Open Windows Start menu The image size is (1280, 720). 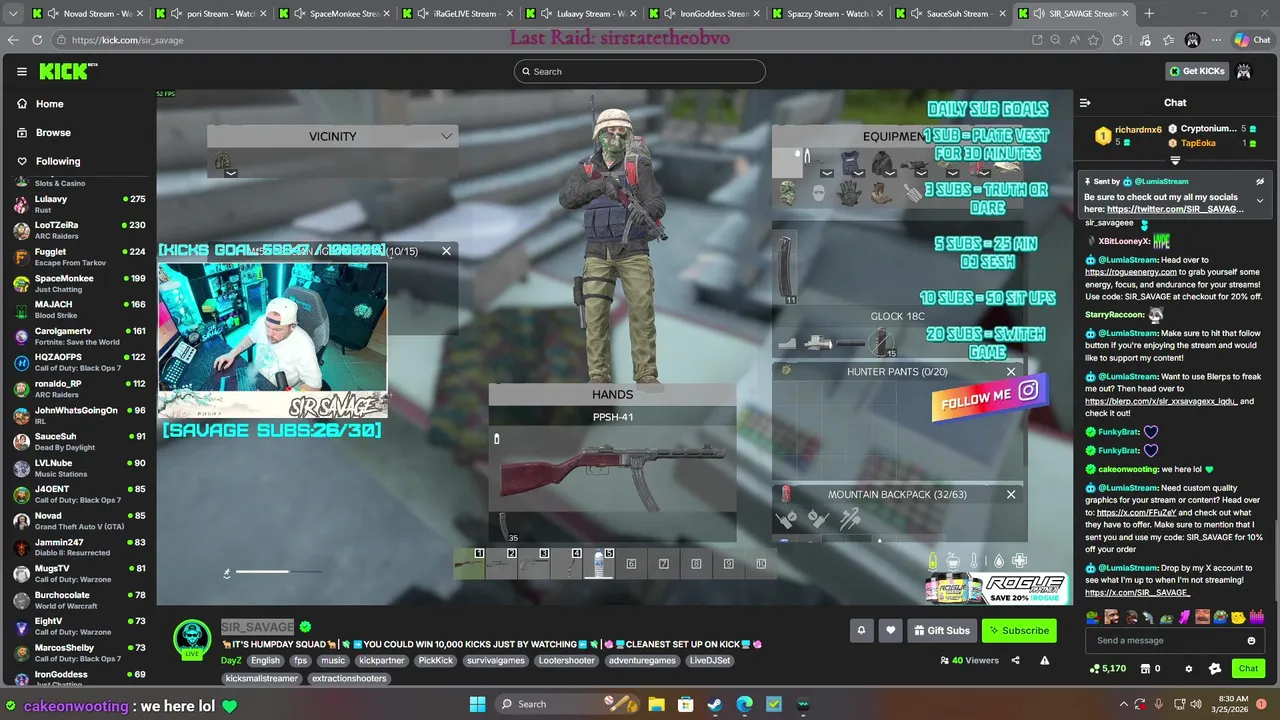point(477,704)
